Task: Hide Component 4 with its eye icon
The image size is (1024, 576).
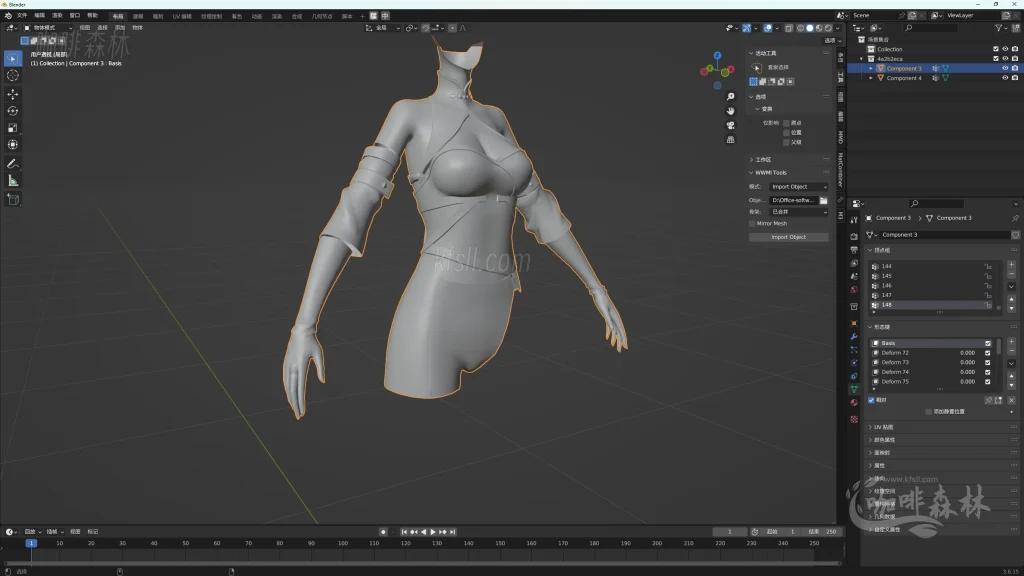Action: tap(1005, 78)
